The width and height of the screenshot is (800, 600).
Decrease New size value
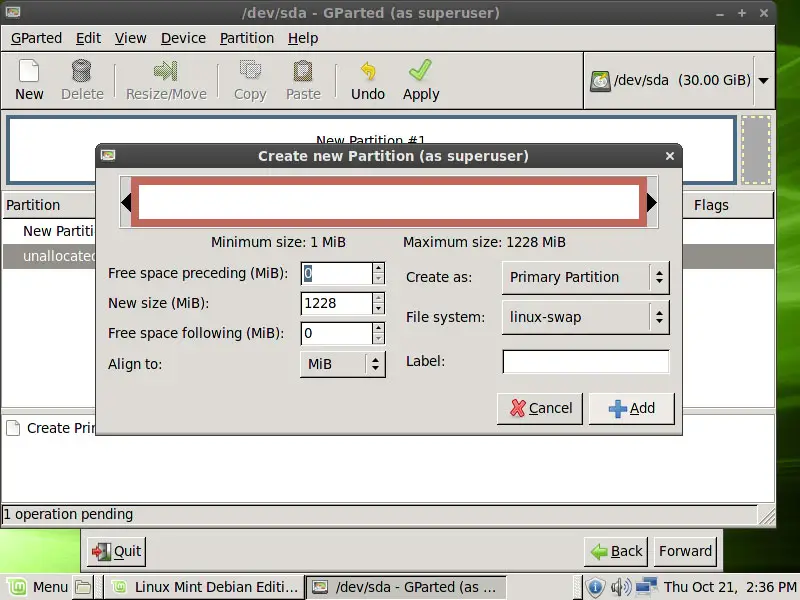378,309
